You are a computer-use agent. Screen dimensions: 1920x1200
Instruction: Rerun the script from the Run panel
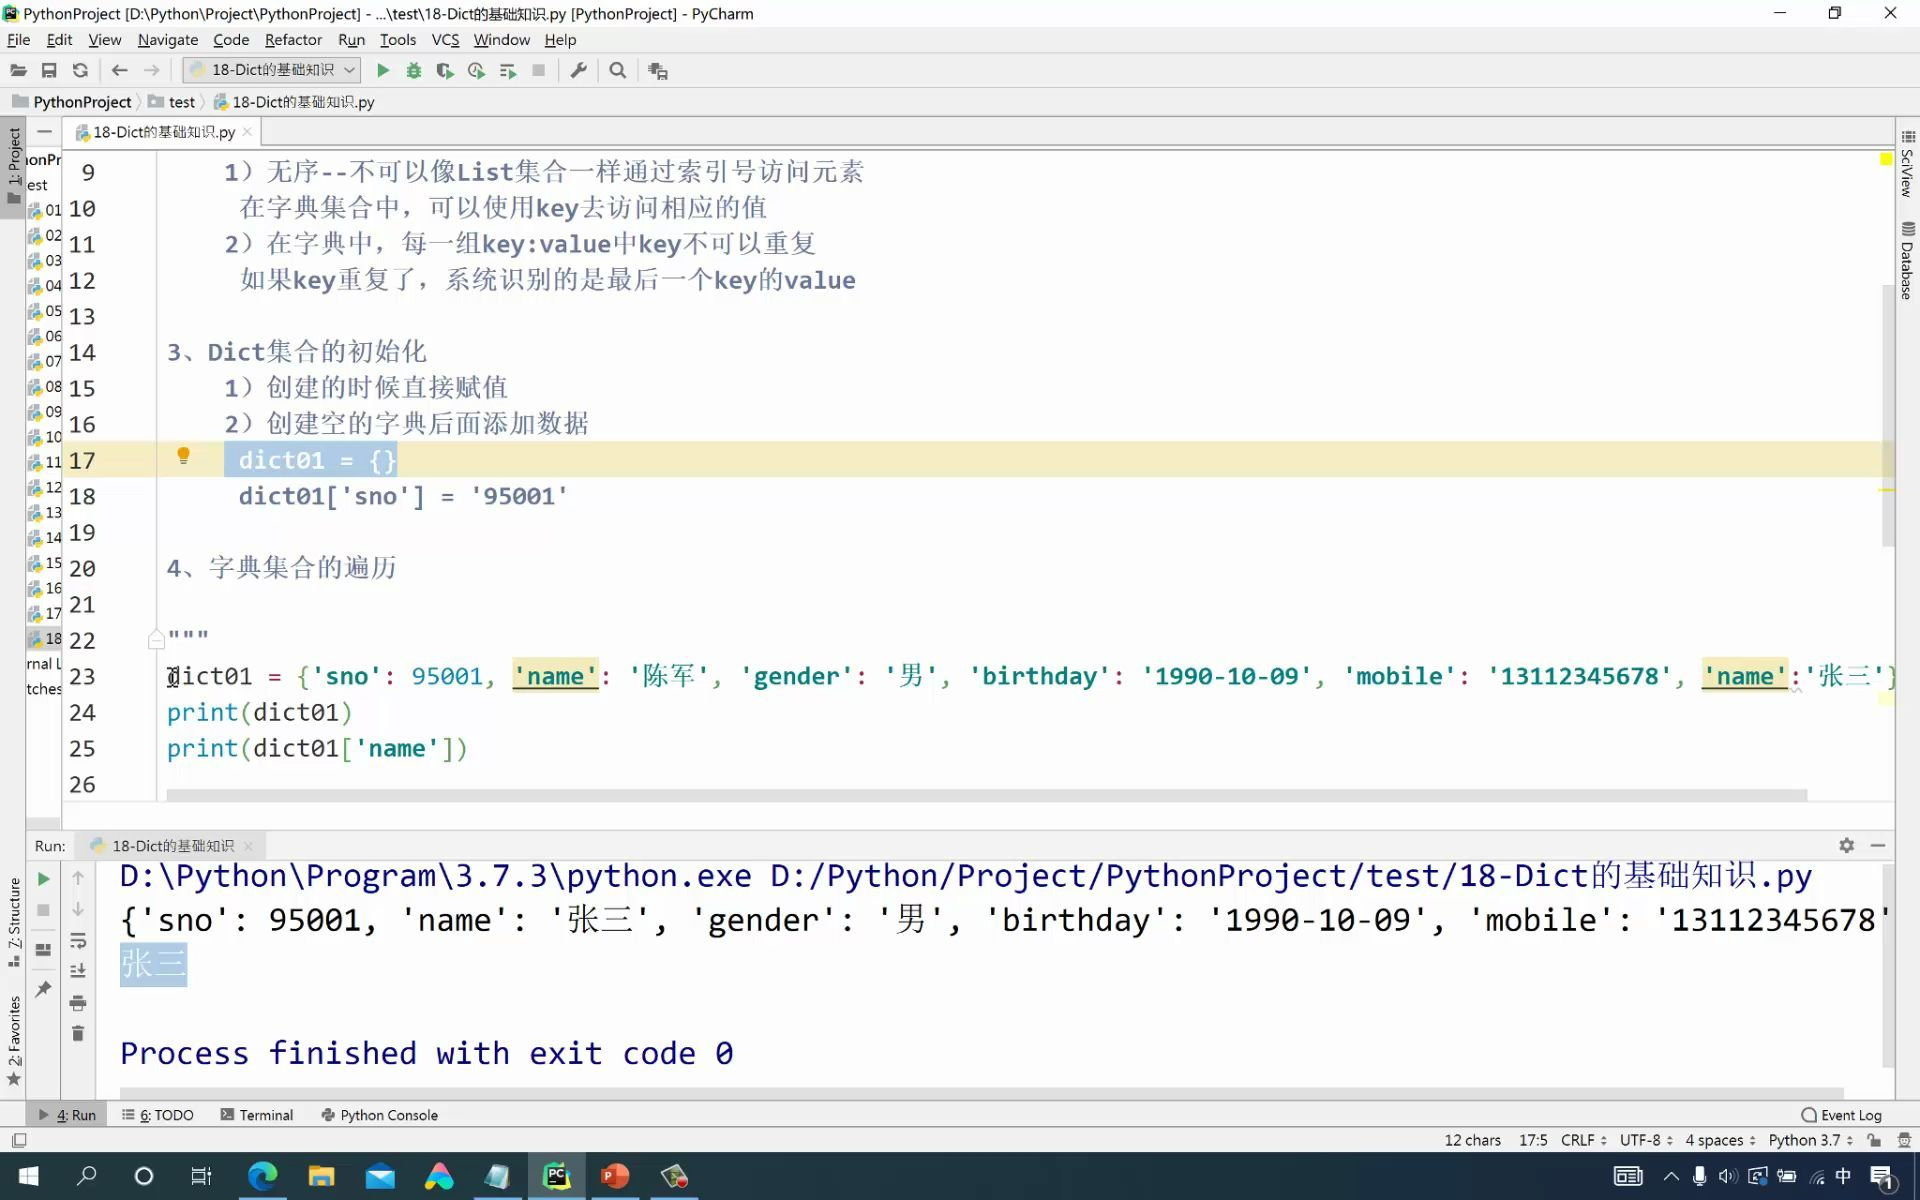(43, 879)
